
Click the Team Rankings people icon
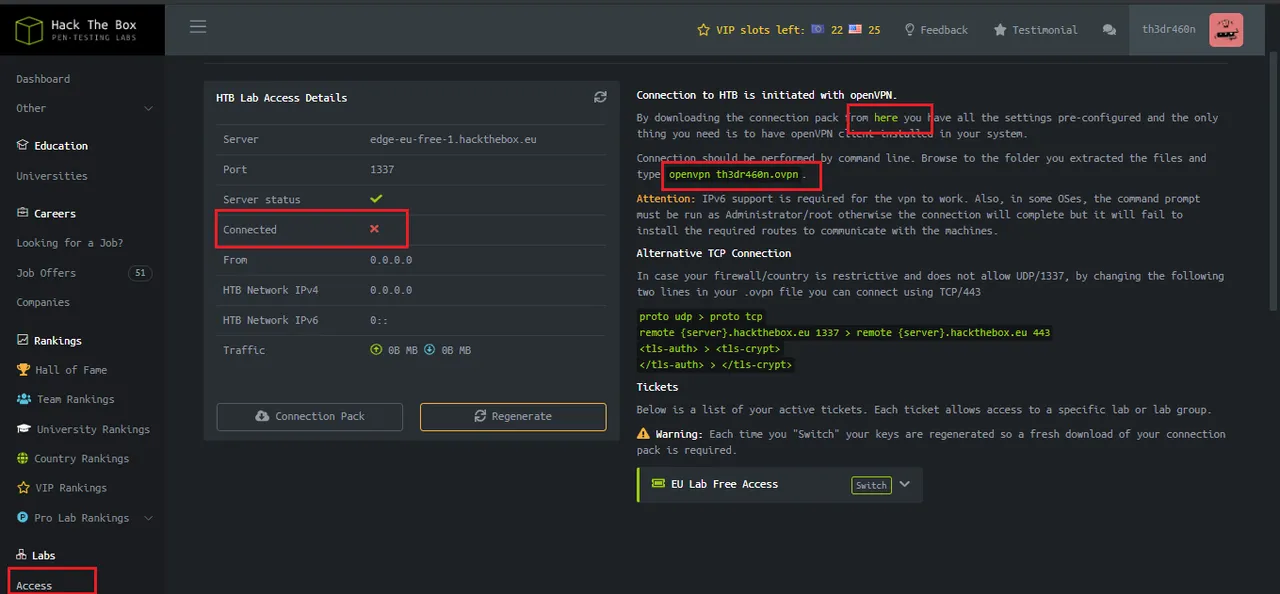[24, 399]
